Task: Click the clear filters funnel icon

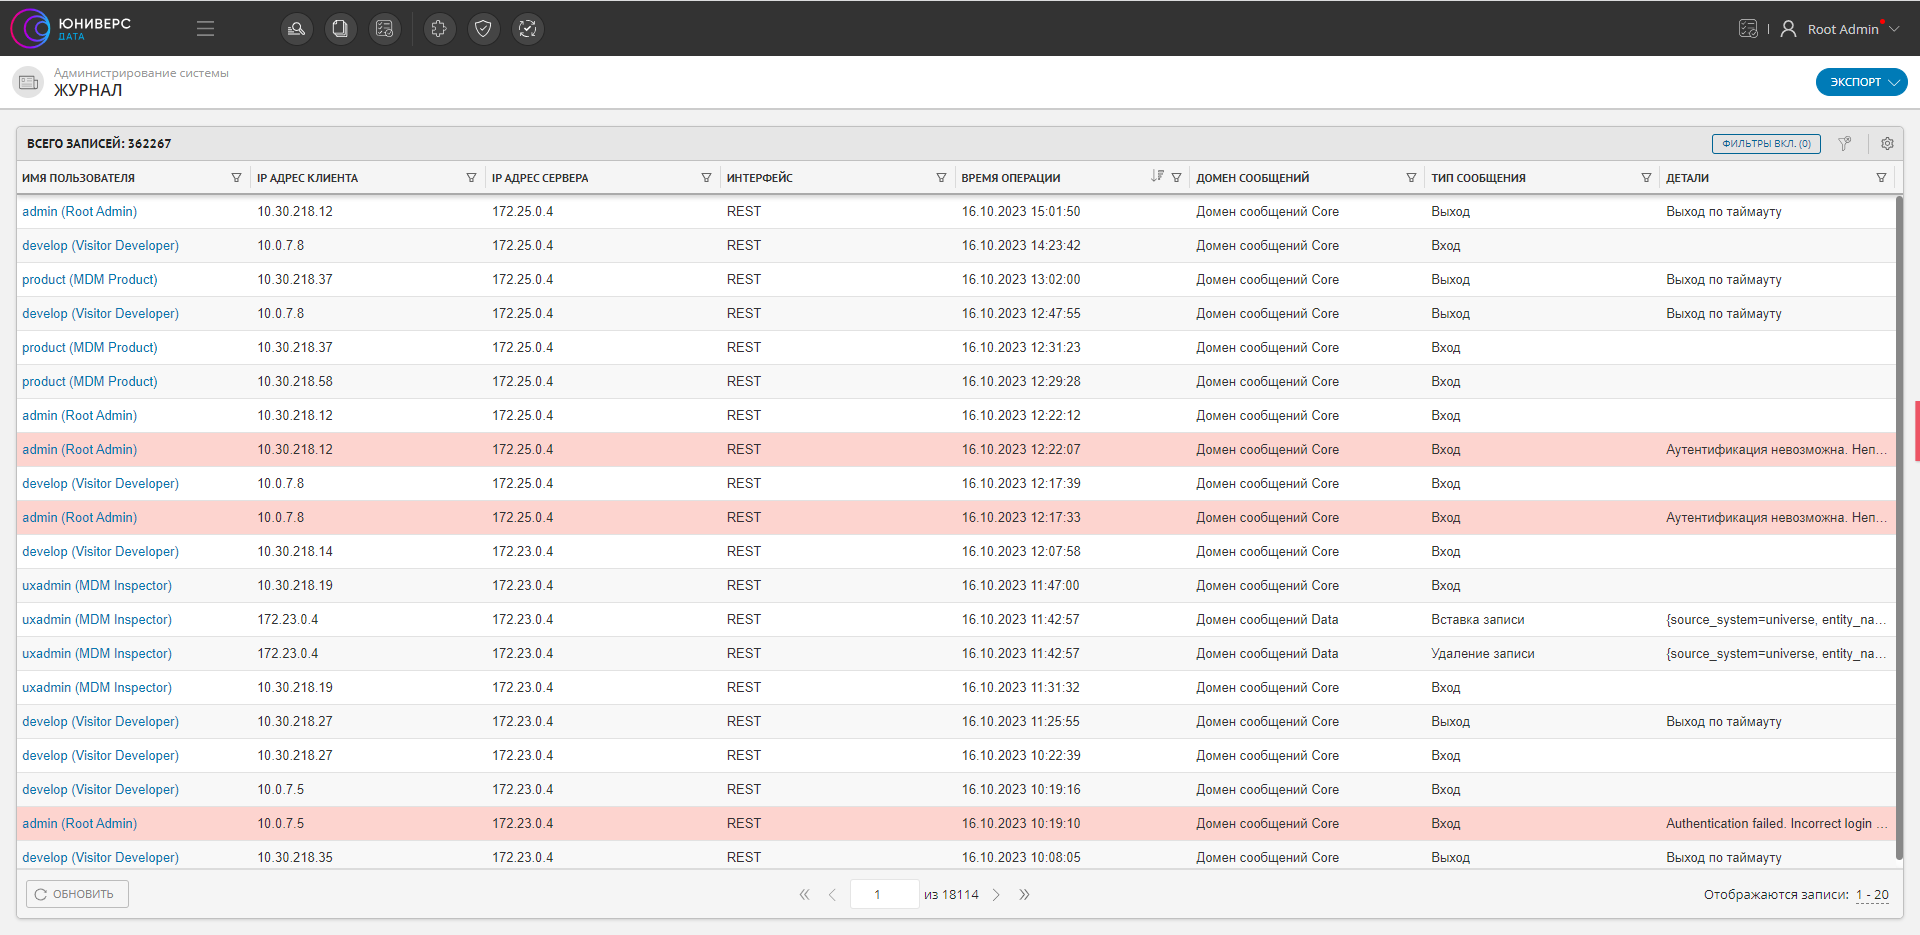Action: pos(1845,144)
